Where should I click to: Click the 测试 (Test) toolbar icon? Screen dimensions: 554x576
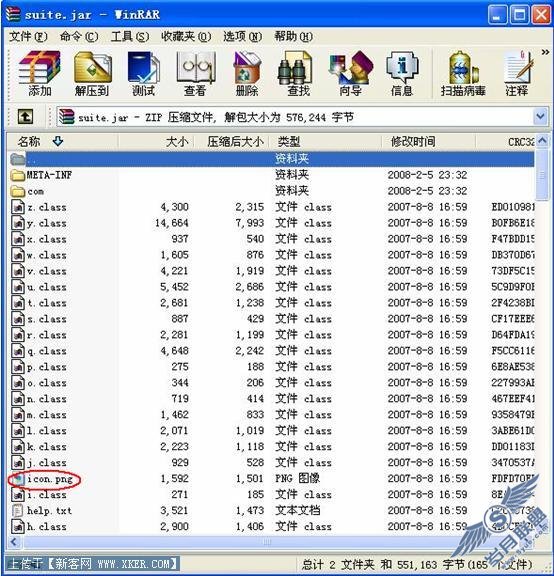point(144,73)
